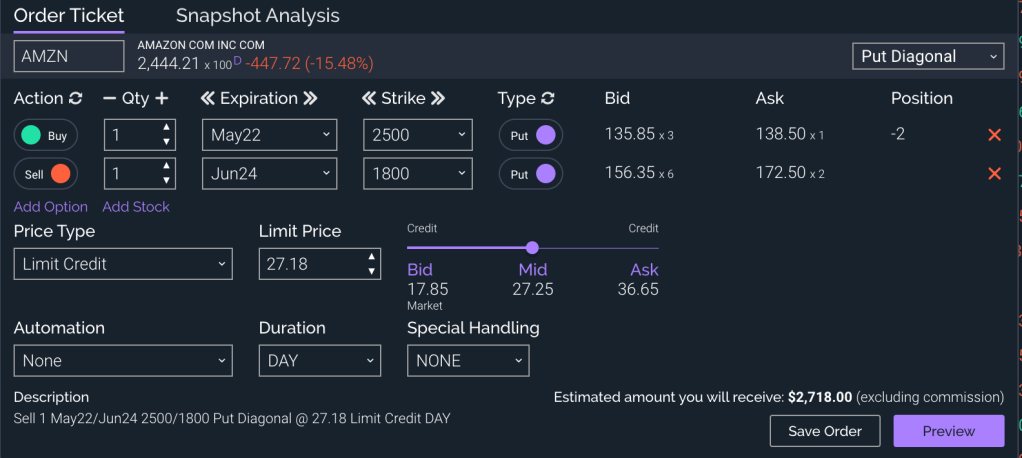The width and height of the screenshot is (1022, 458).
Task: Toggle the Put type for the May22 leg
Action: pyautogui.click(x=531, y=136)
